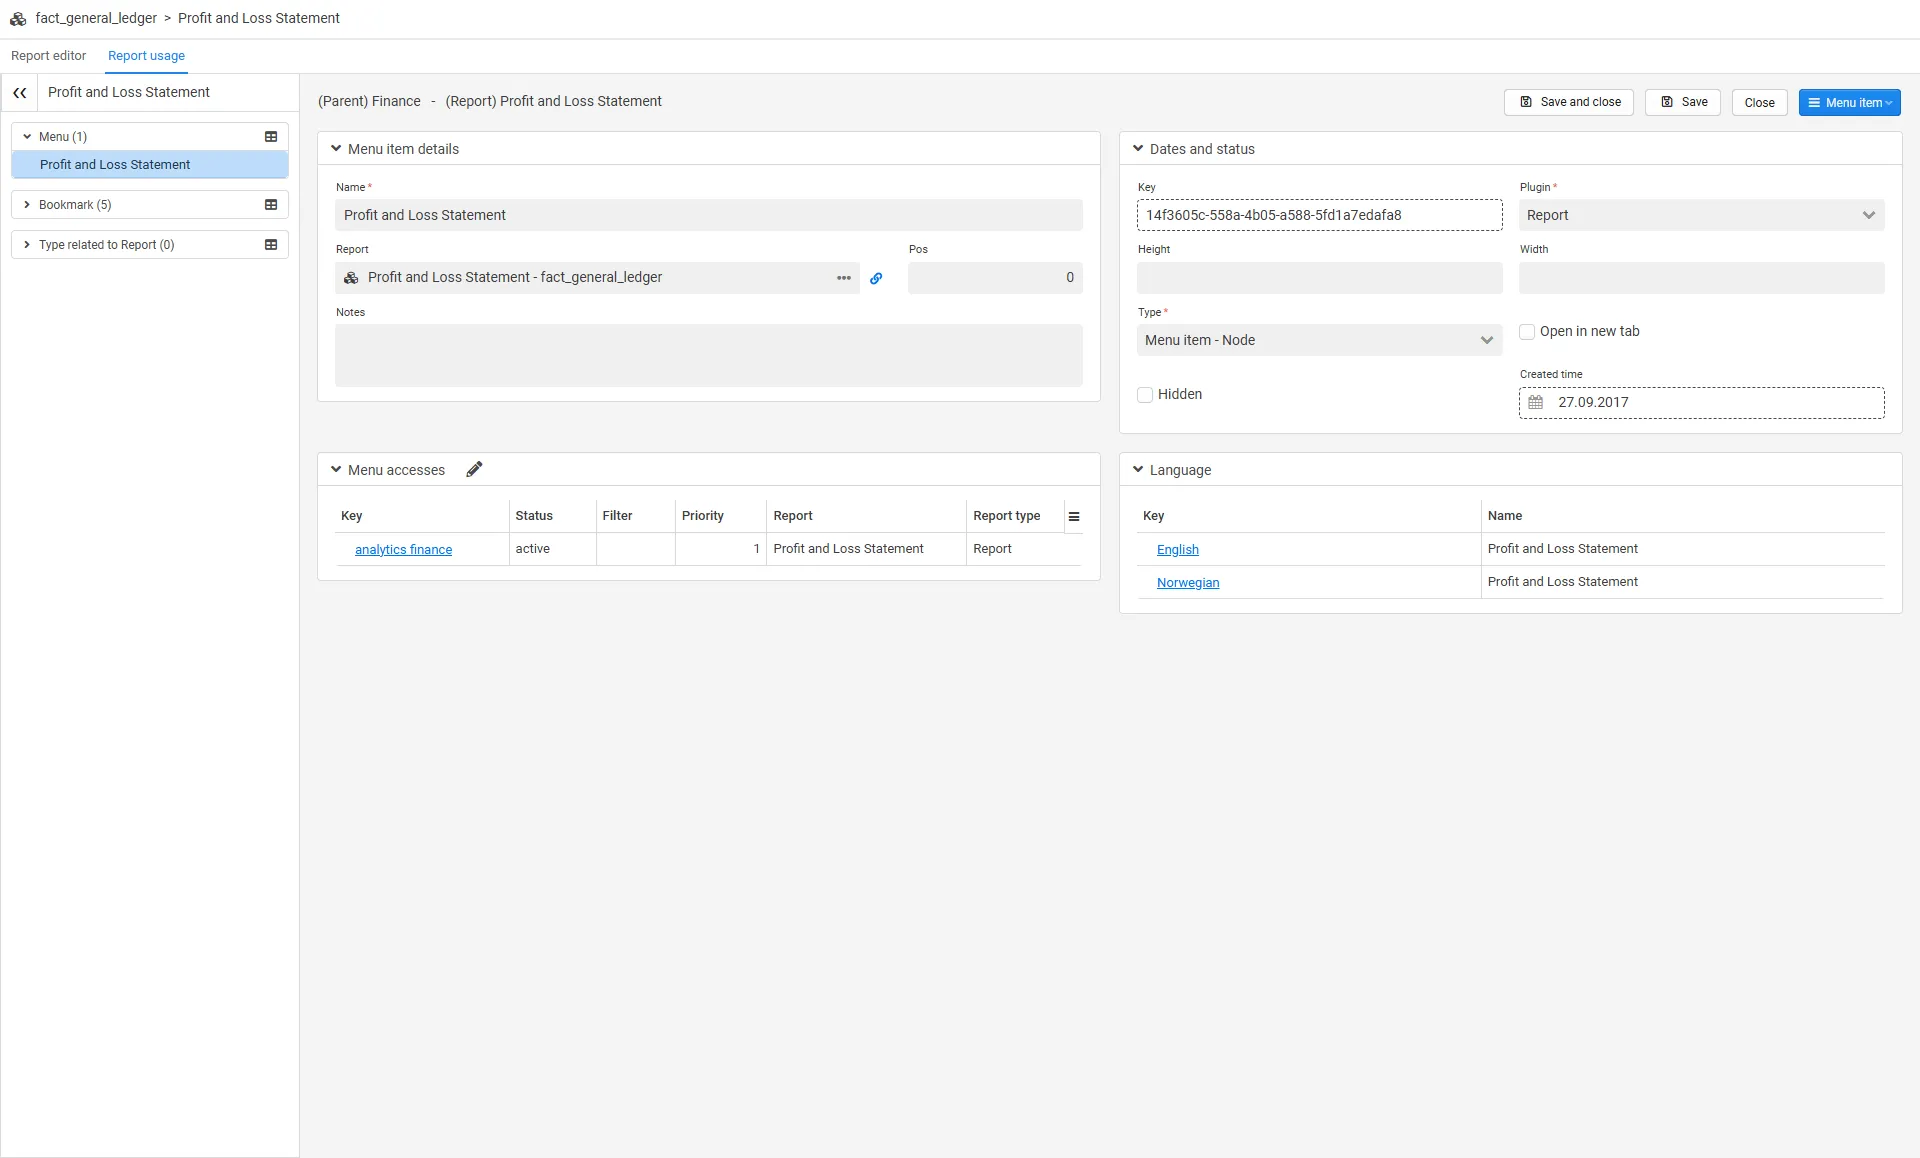Collapse sidebar with double-chevron icon

click(x=20, y=93)
